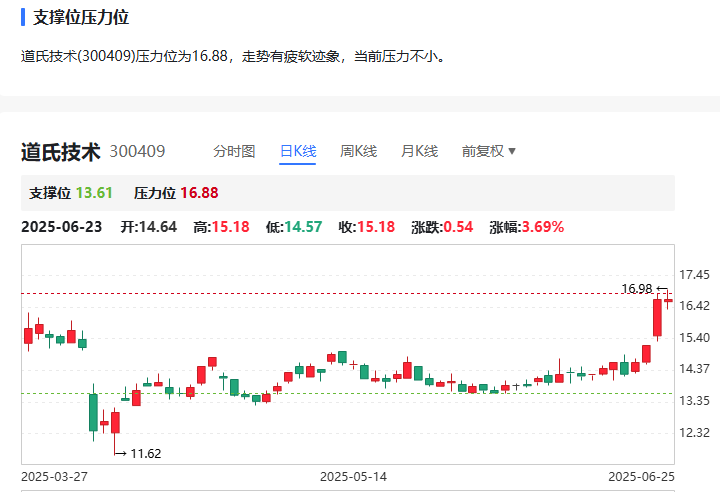Click the 16.98 high marker on chart

click(636, 288)
